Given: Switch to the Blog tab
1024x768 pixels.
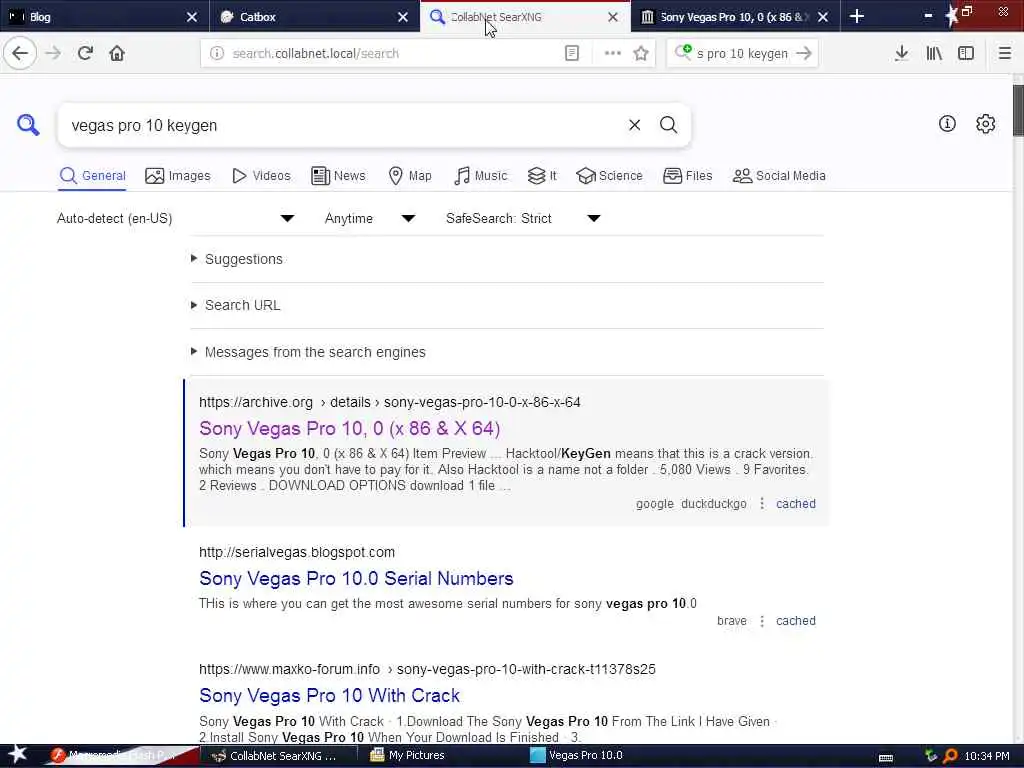Looking at the screenshot, I should [105, 17].
